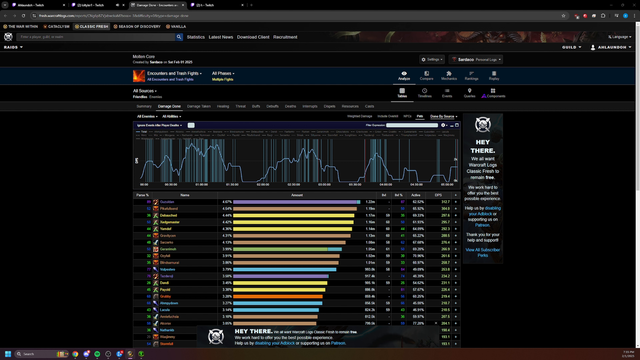Viewport: 640px width, 360px height.
Task: Open All Phases dropdown
Action: pyautogui.click(x=223, y=73)
